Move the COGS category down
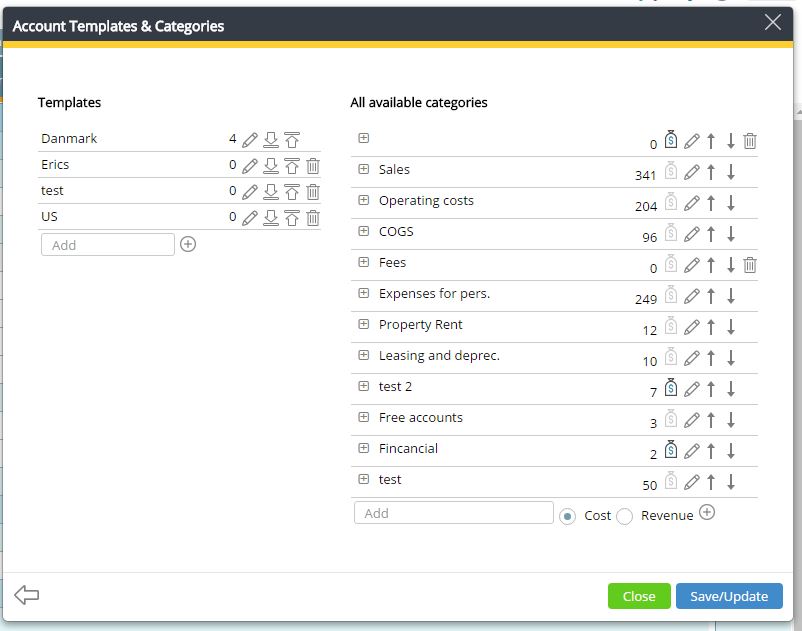Screen dimensions: 802x631 [x=731, y=234]
